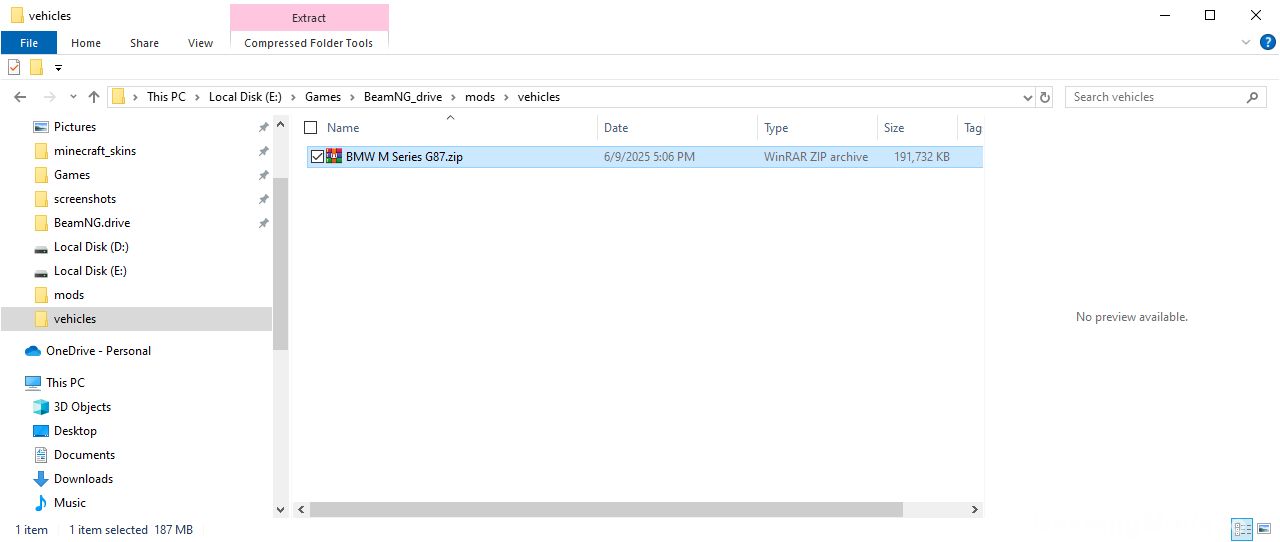The width and height of the screenshot is (1280, 542).
Task: Switch to Details view layout icon
Action: pos(1243,530)
